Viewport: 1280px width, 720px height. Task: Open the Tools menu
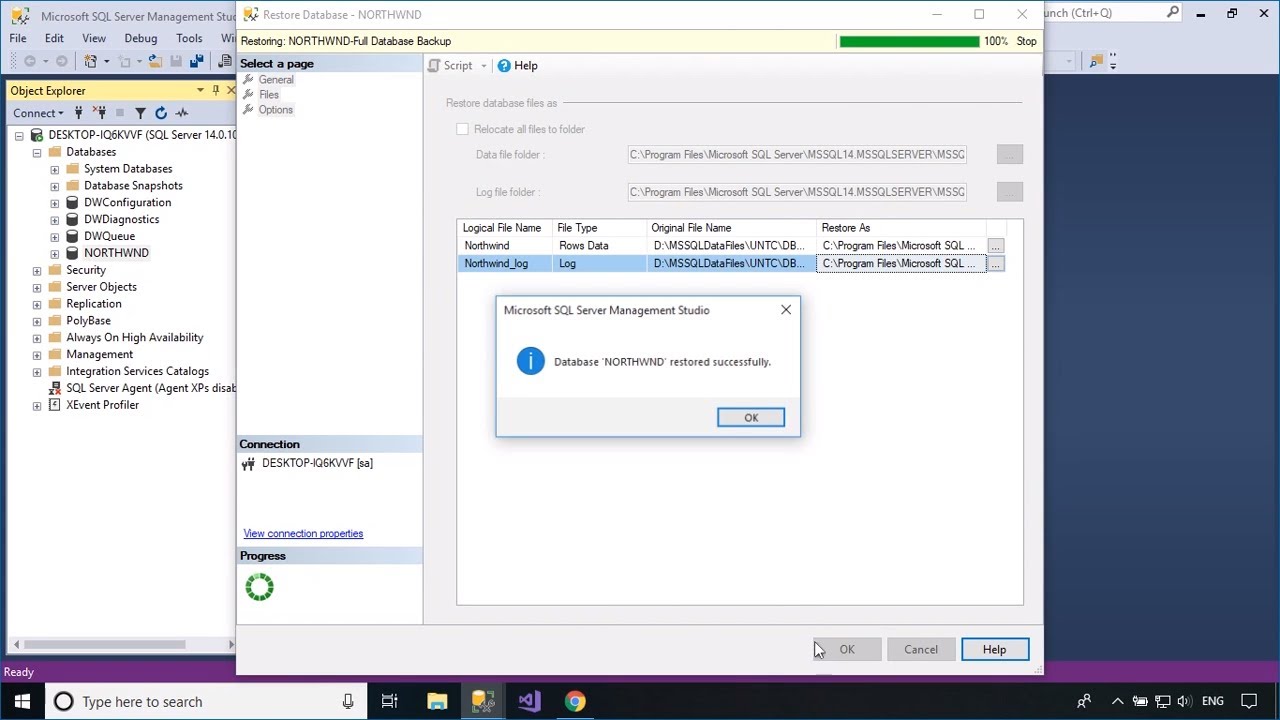click(x=189, y=38)
